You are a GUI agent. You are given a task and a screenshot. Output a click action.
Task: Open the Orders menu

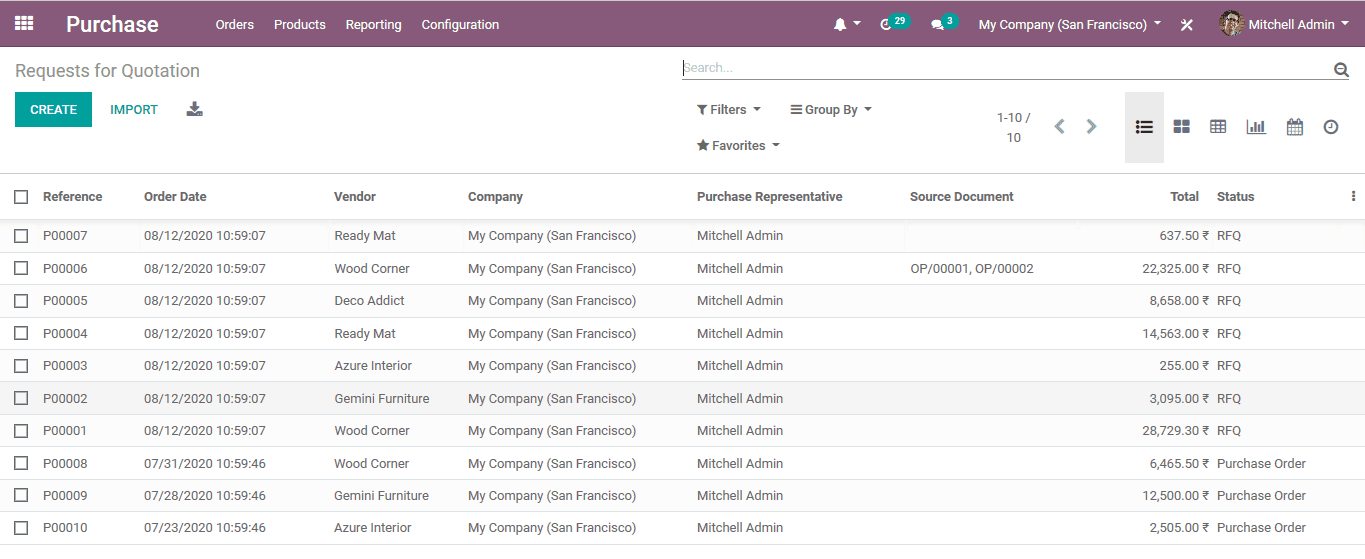point(235,24)
